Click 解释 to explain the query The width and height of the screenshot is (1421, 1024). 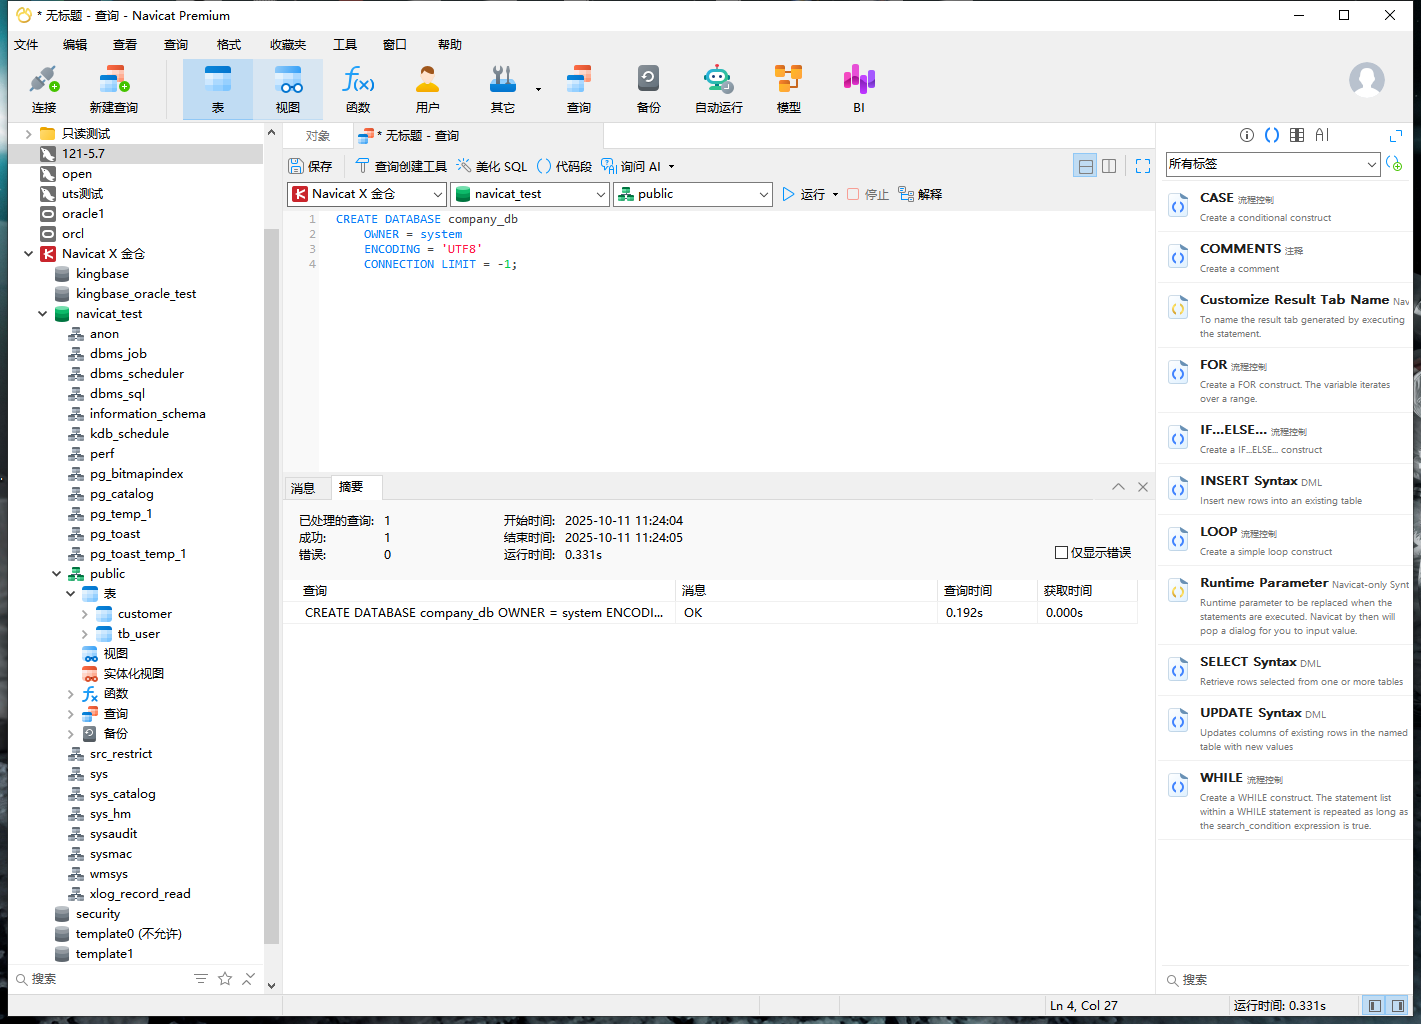(920, 195)
